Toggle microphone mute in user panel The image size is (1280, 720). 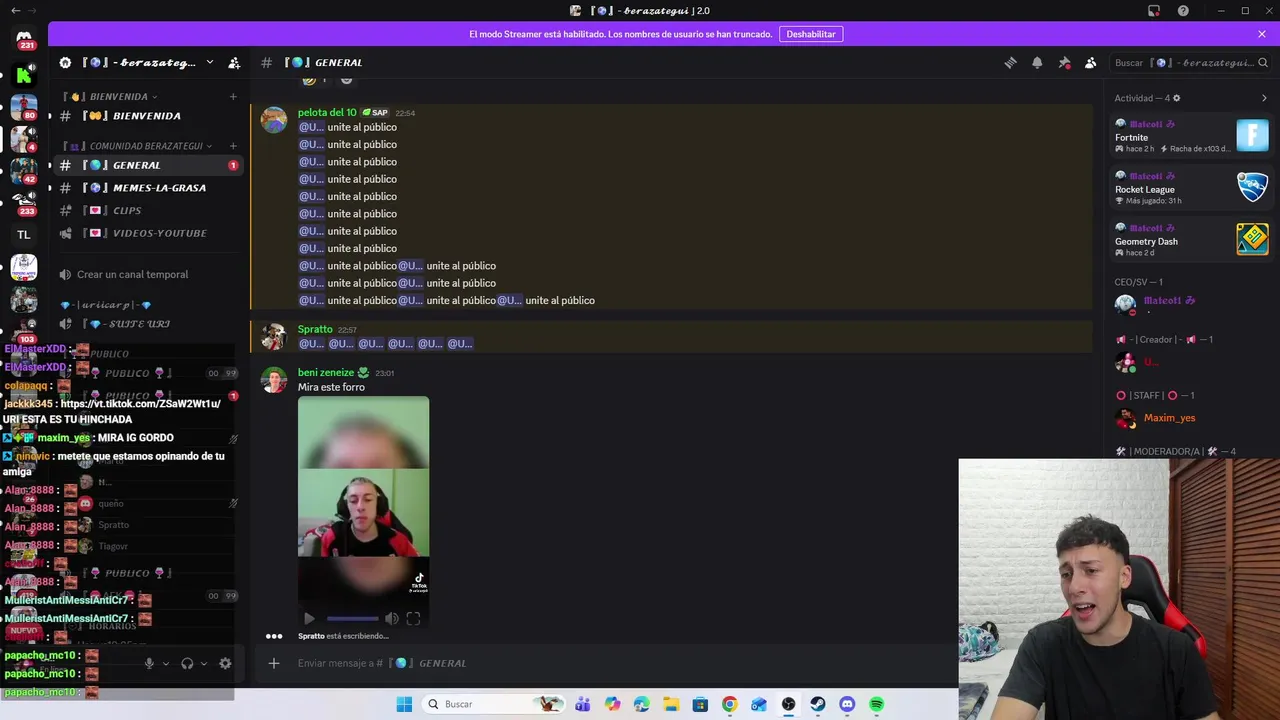point(149,663)
